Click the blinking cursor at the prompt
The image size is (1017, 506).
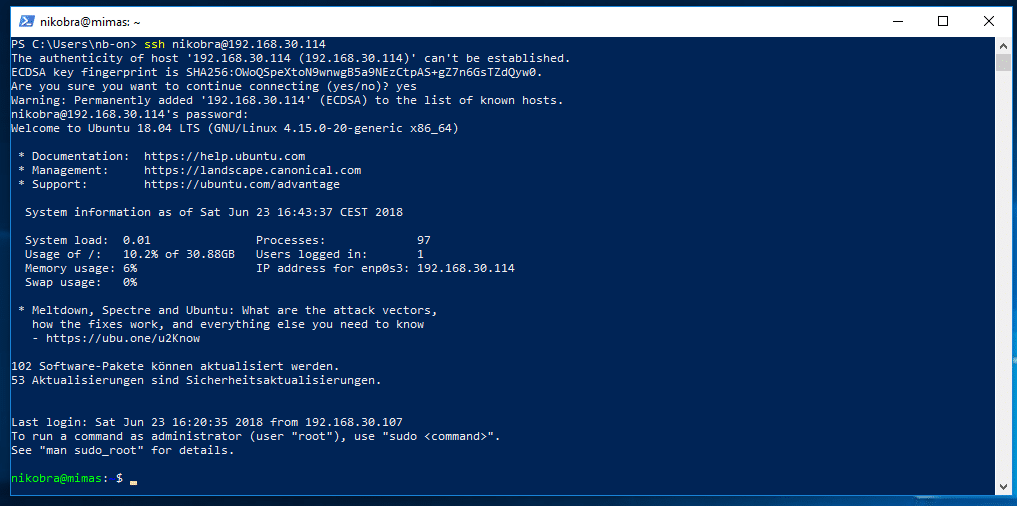click(134, 483)
